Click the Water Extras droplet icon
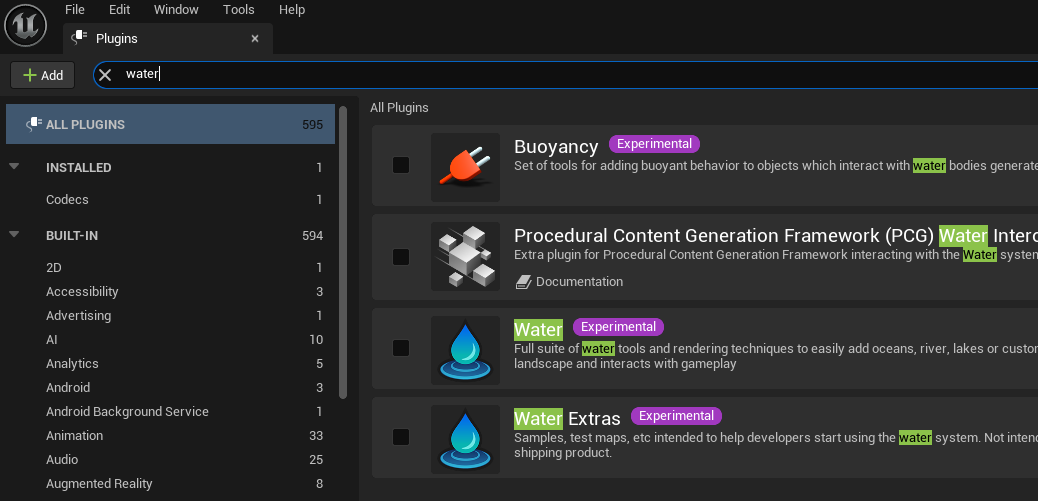The height and width of the screenshot is (501, 1038). coord(465,439)
